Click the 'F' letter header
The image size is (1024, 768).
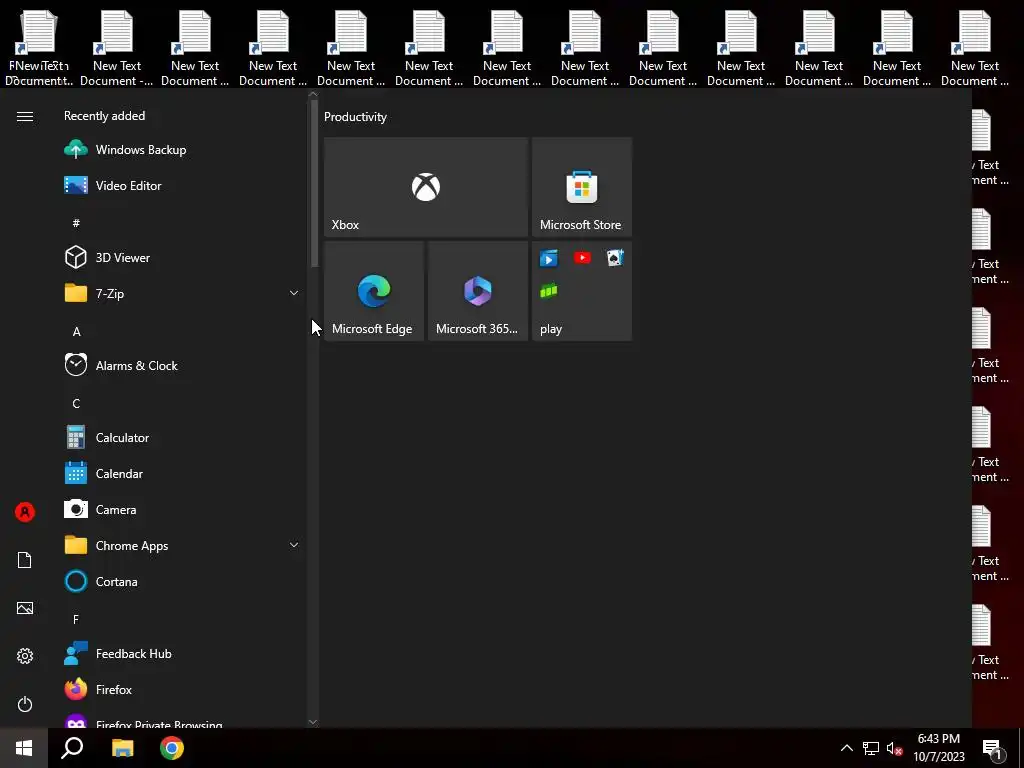(x=76, y=619)
